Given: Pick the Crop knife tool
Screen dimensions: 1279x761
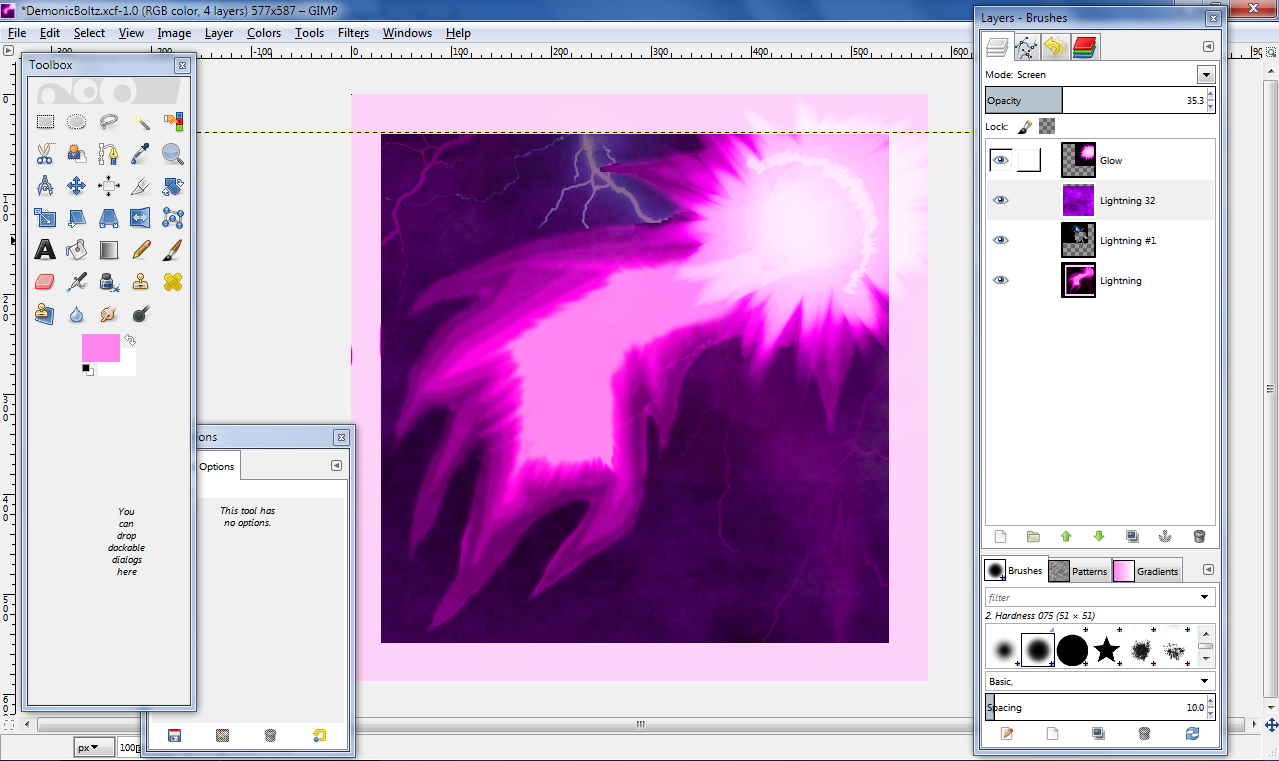Looking at the screenshot, I should [141, 186].
